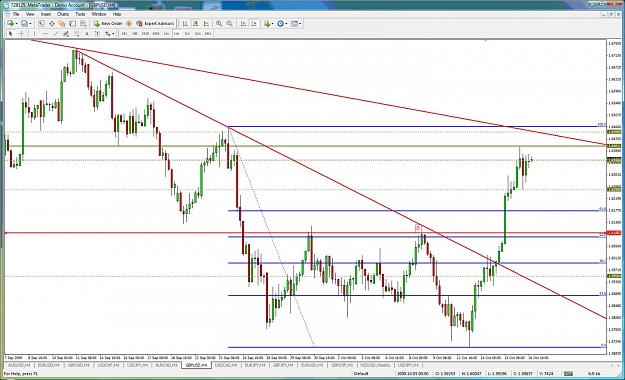625x380 pixels.
Task: Switch timeframe to M15
Action: (x=145, y=34)
